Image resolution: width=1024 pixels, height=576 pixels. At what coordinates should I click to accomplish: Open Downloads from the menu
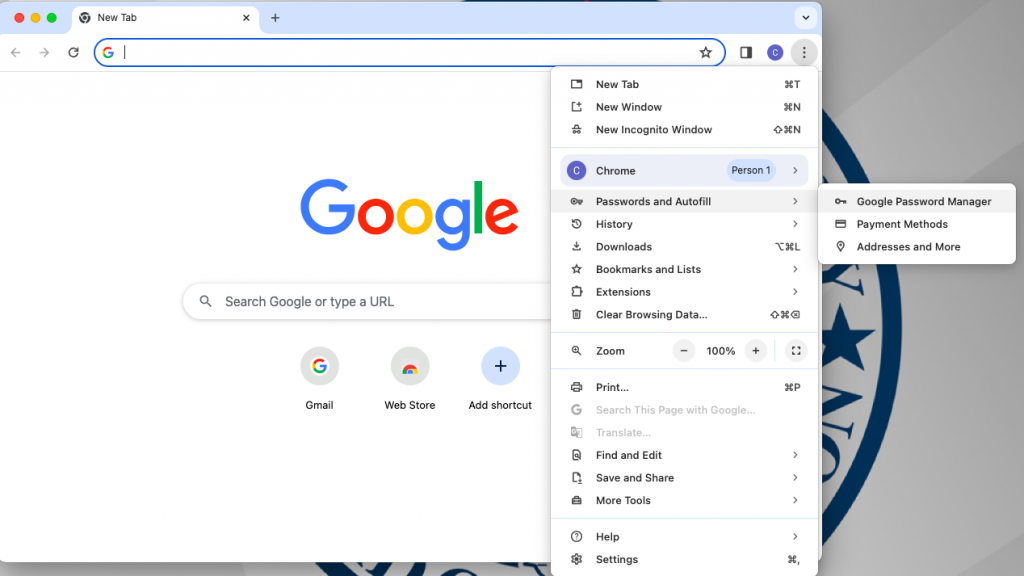[x=684, y=246]
